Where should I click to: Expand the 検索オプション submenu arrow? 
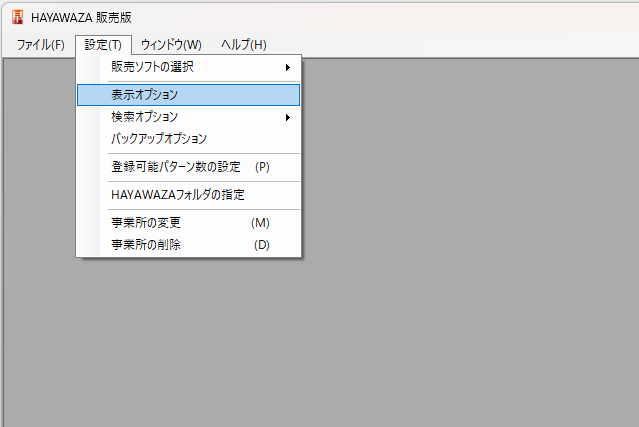tap(288, 117)
